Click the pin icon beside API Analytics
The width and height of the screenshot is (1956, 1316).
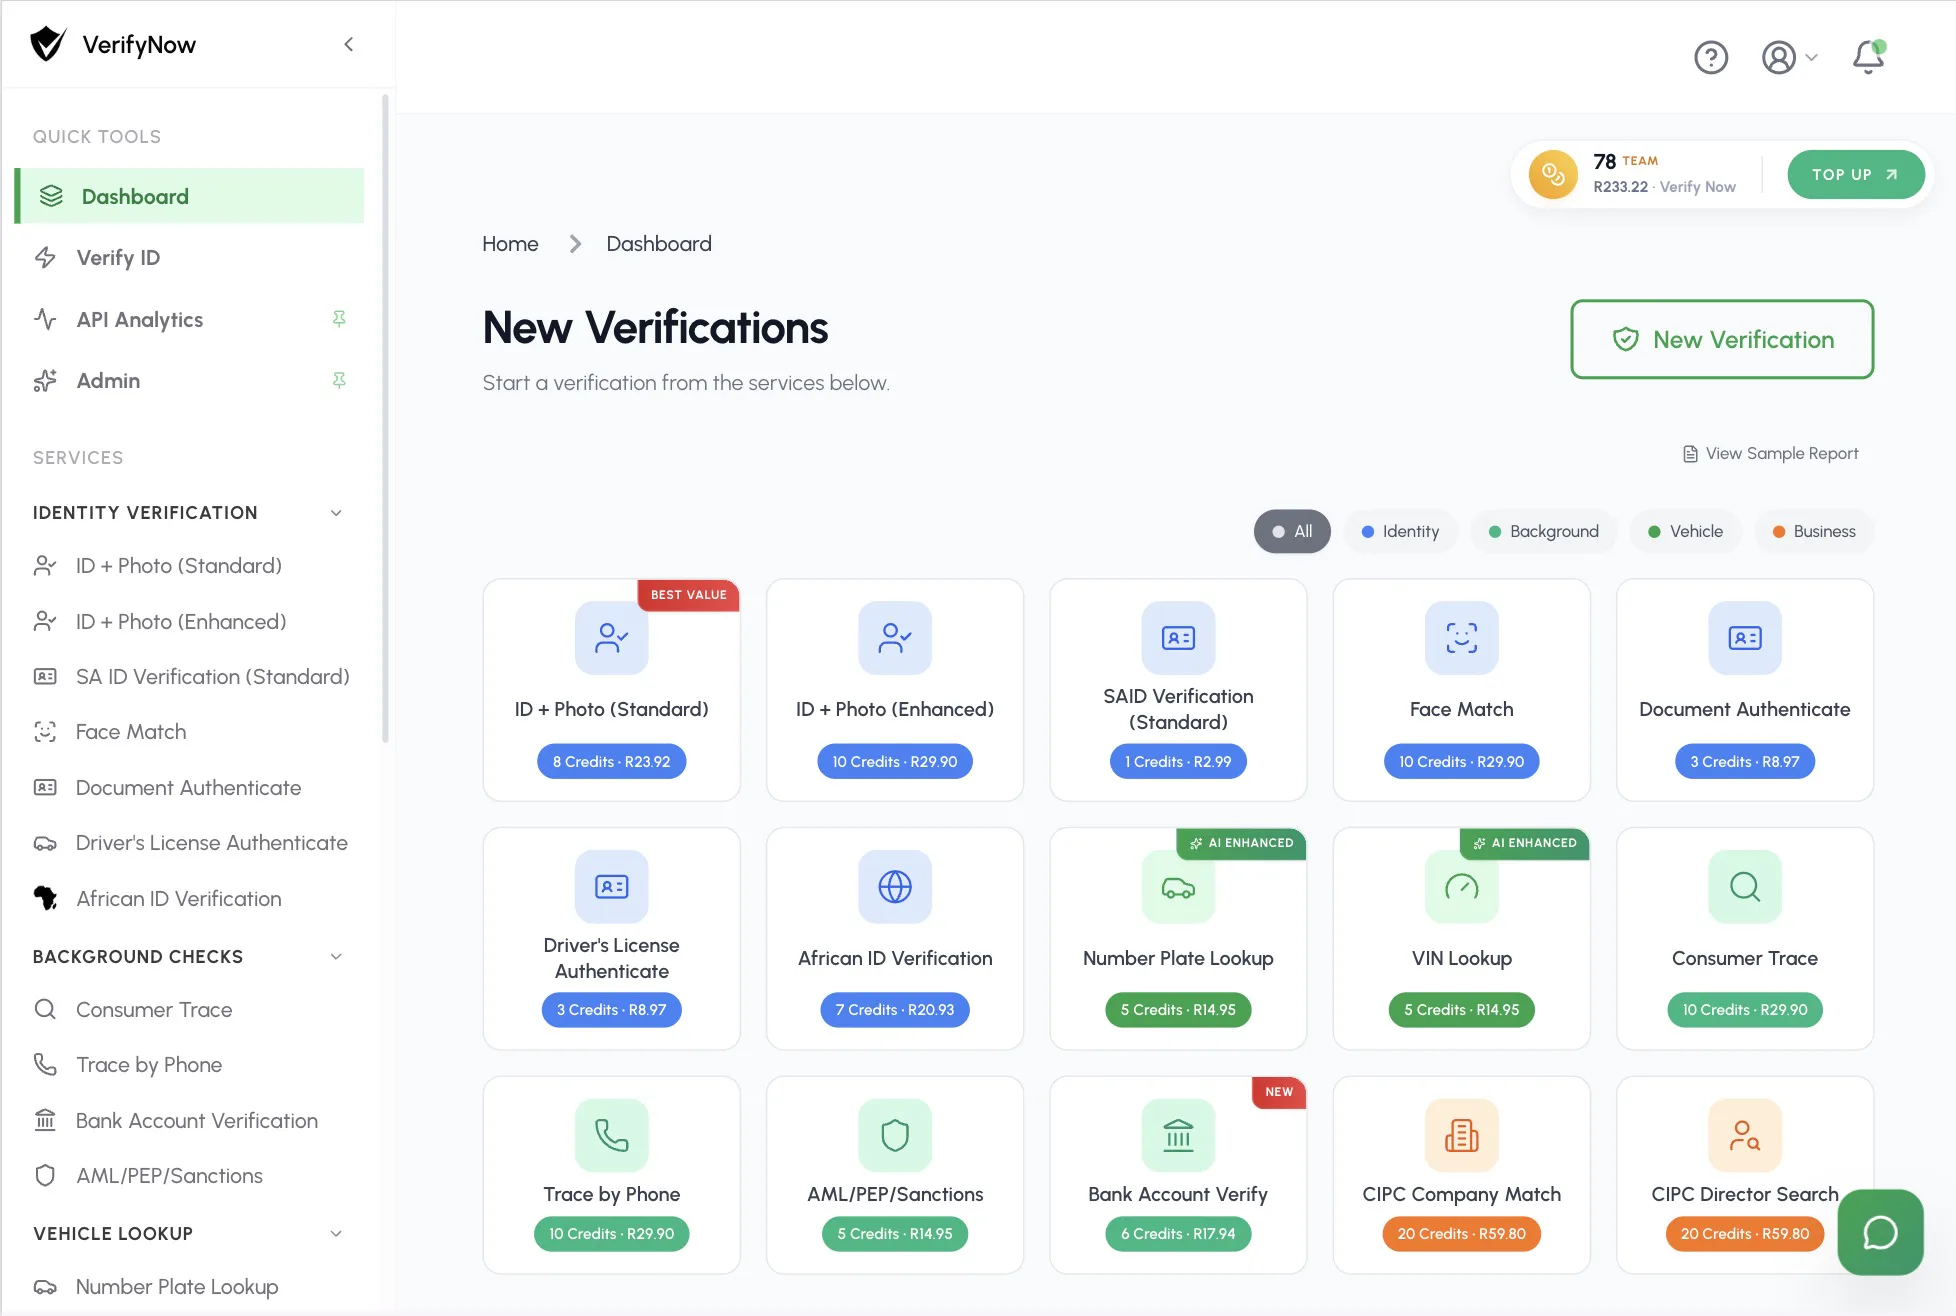339,319
